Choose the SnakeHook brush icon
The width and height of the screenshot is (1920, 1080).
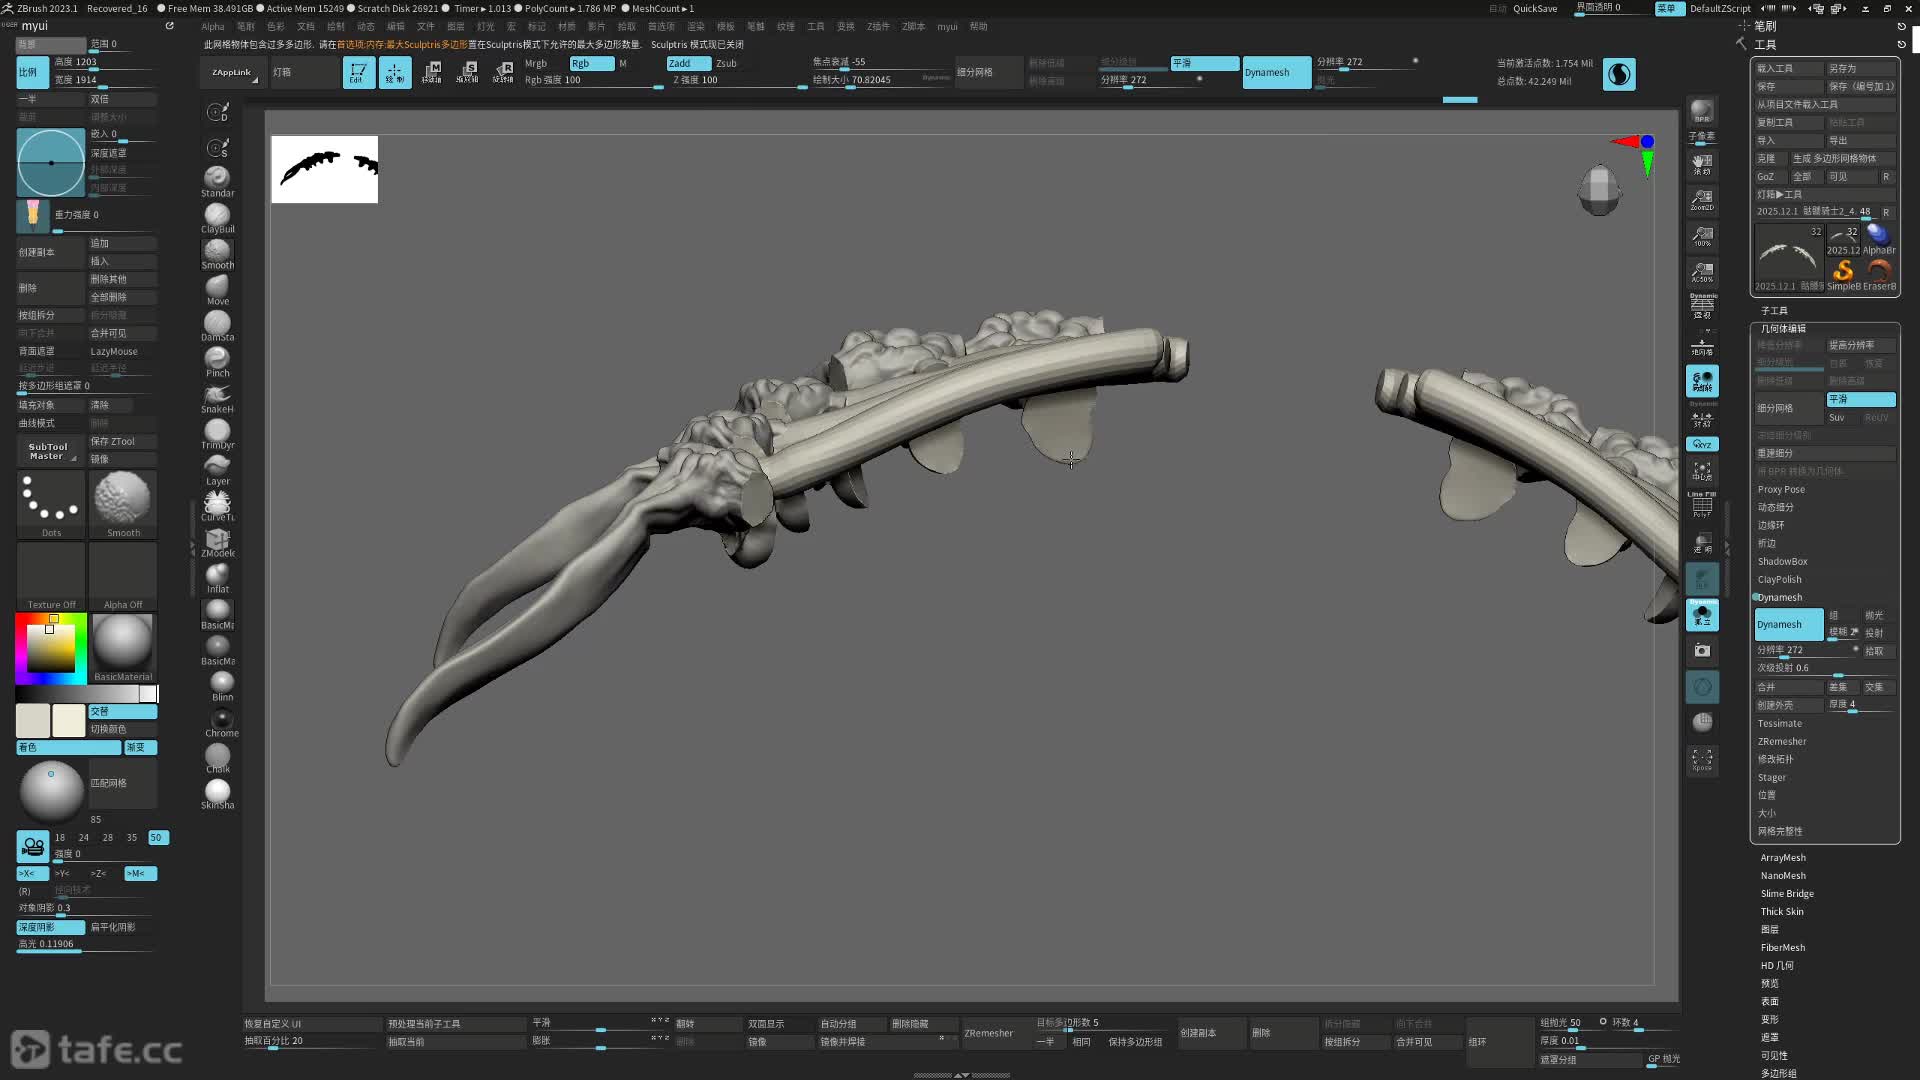coord(217,397)
